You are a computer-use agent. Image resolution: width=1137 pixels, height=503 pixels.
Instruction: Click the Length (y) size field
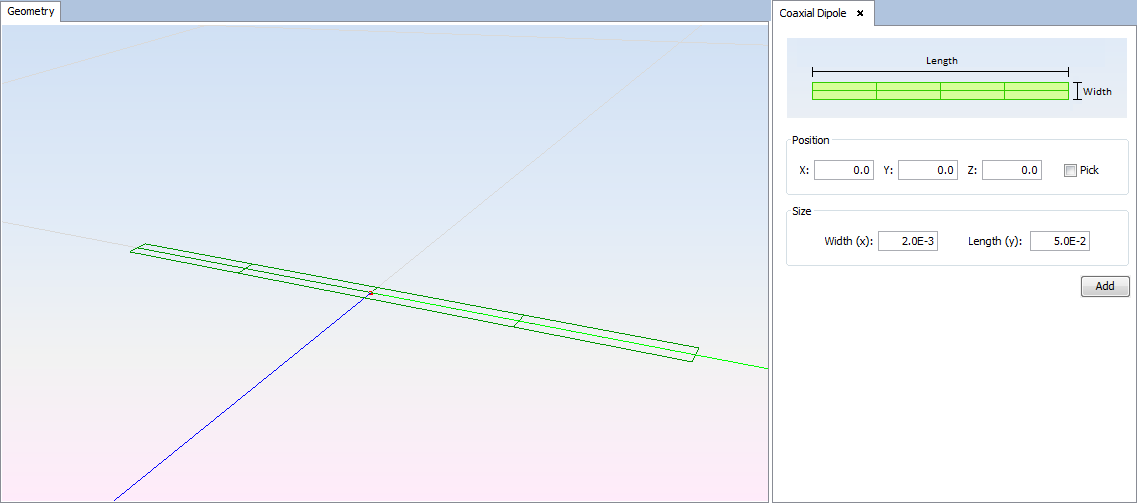[1059, 241]
